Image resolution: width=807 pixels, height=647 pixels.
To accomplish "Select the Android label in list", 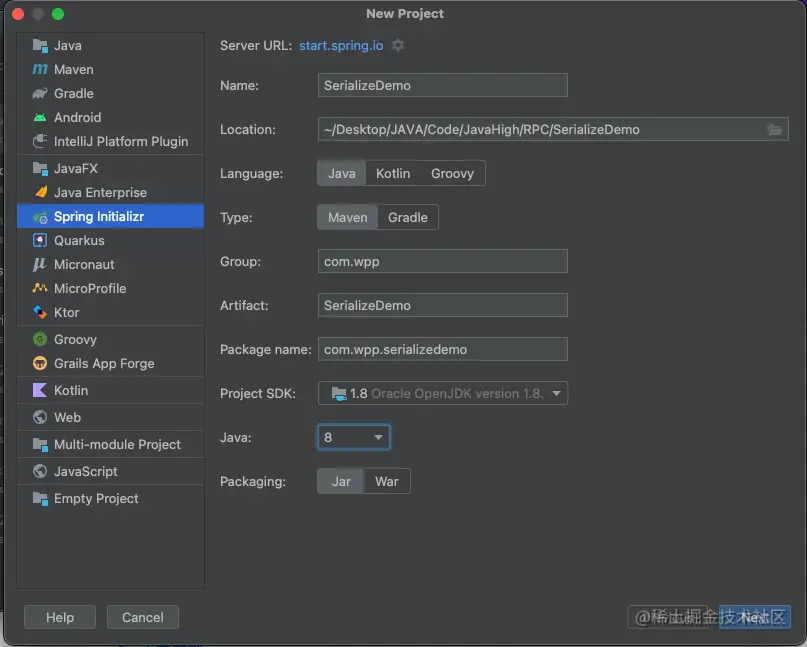I will click(x=78, y=117).
